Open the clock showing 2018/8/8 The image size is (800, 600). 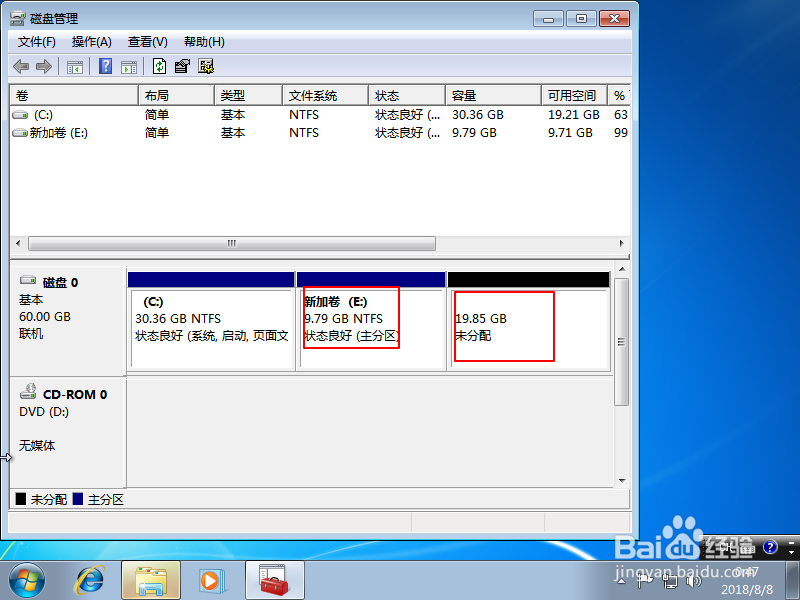[x=747, y=581]
